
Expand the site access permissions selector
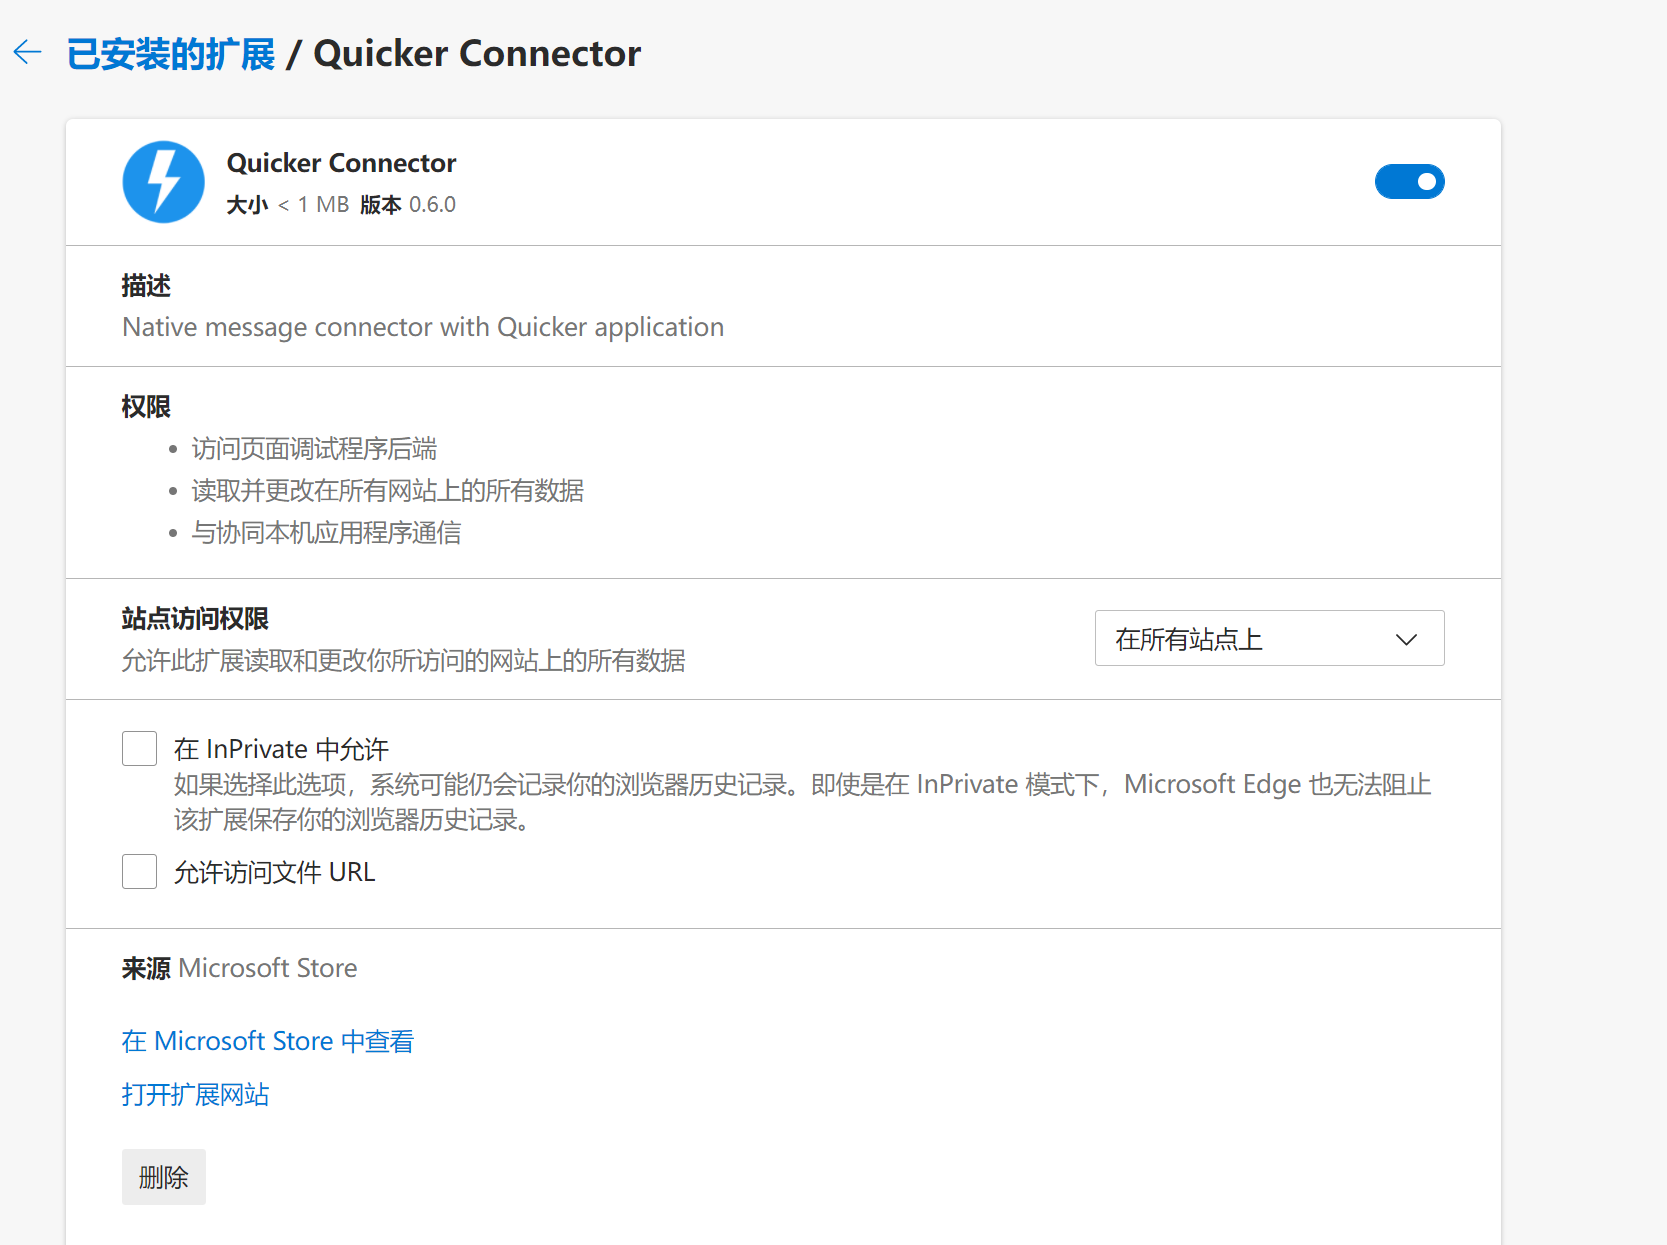pos(1268,638)
